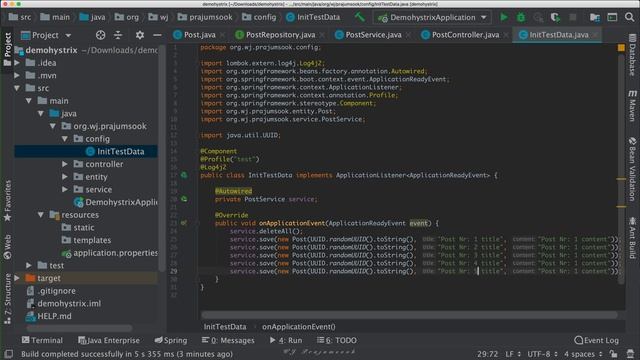Open the TODO tool window
This screenshot has height=360, width=640.
pos(337,340)
